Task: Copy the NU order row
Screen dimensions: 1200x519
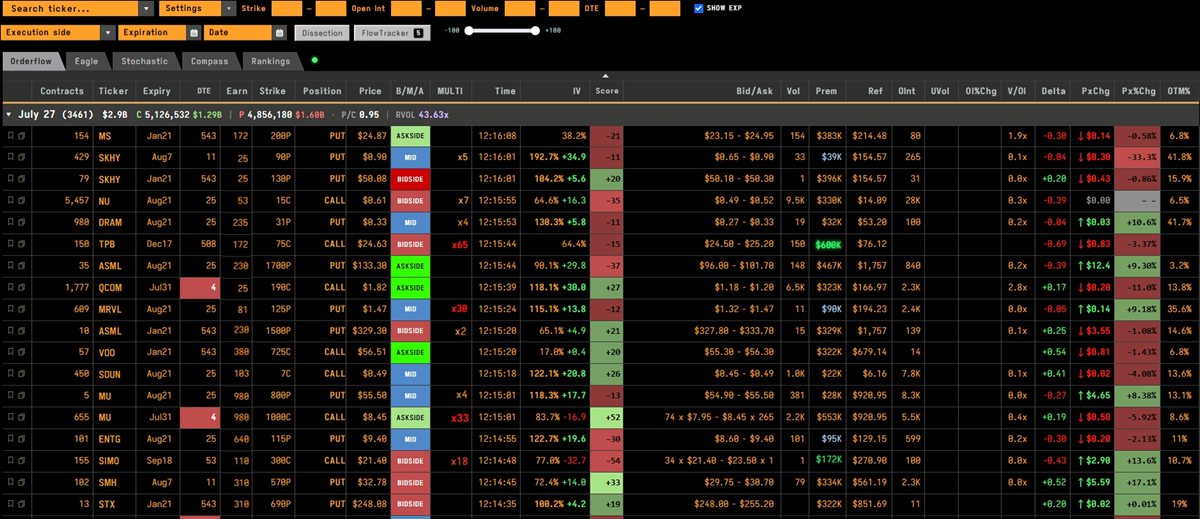Action: coord(21,201)
